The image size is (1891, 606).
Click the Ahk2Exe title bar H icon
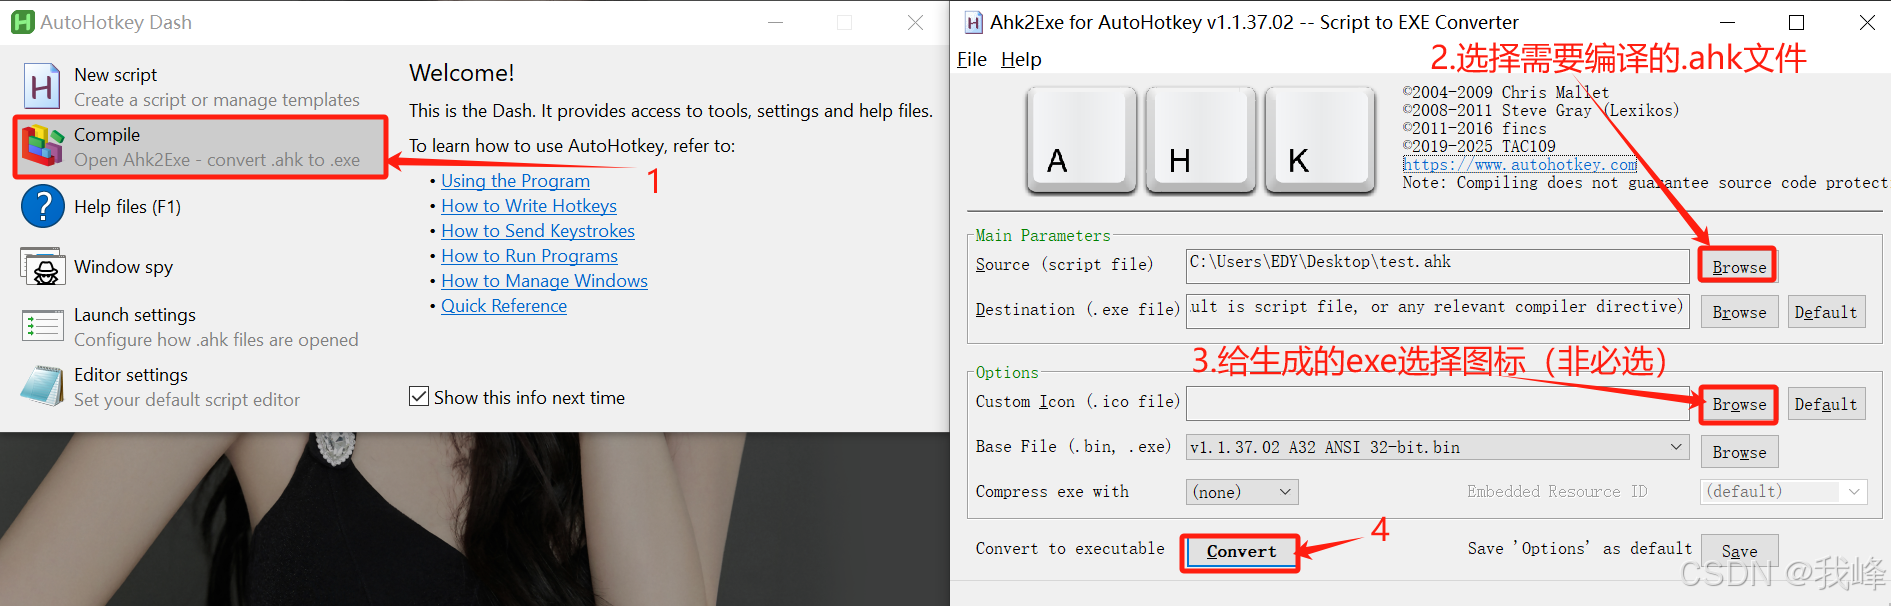tap(973, 22)
